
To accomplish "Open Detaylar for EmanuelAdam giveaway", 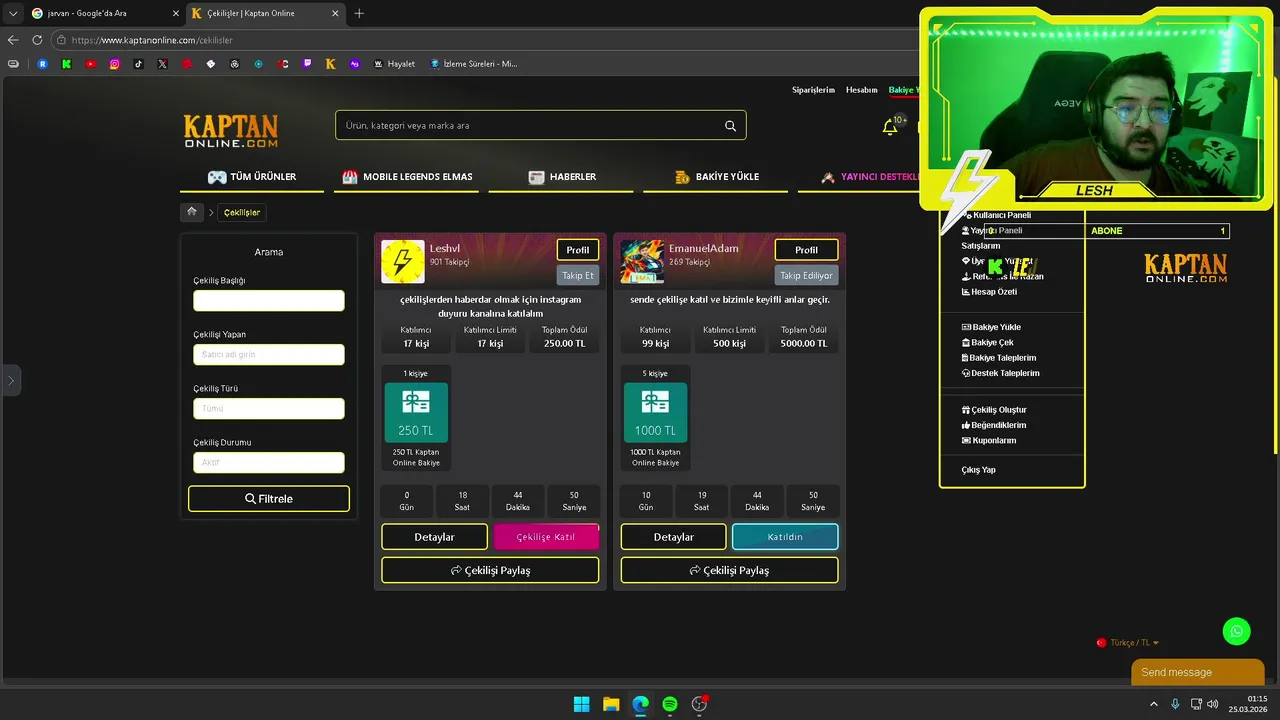I will pyautogui.click(x=673, y=537).
